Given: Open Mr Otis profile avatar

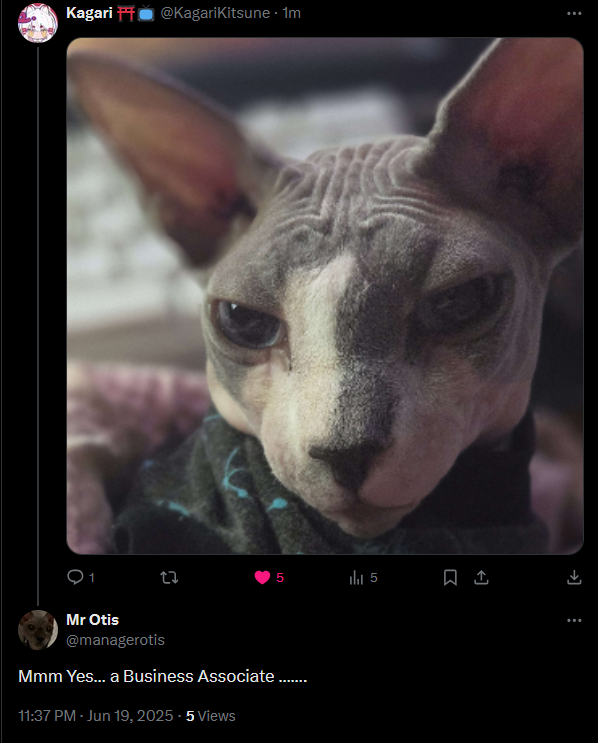Looking at the screenshot, I should (37, 630).
